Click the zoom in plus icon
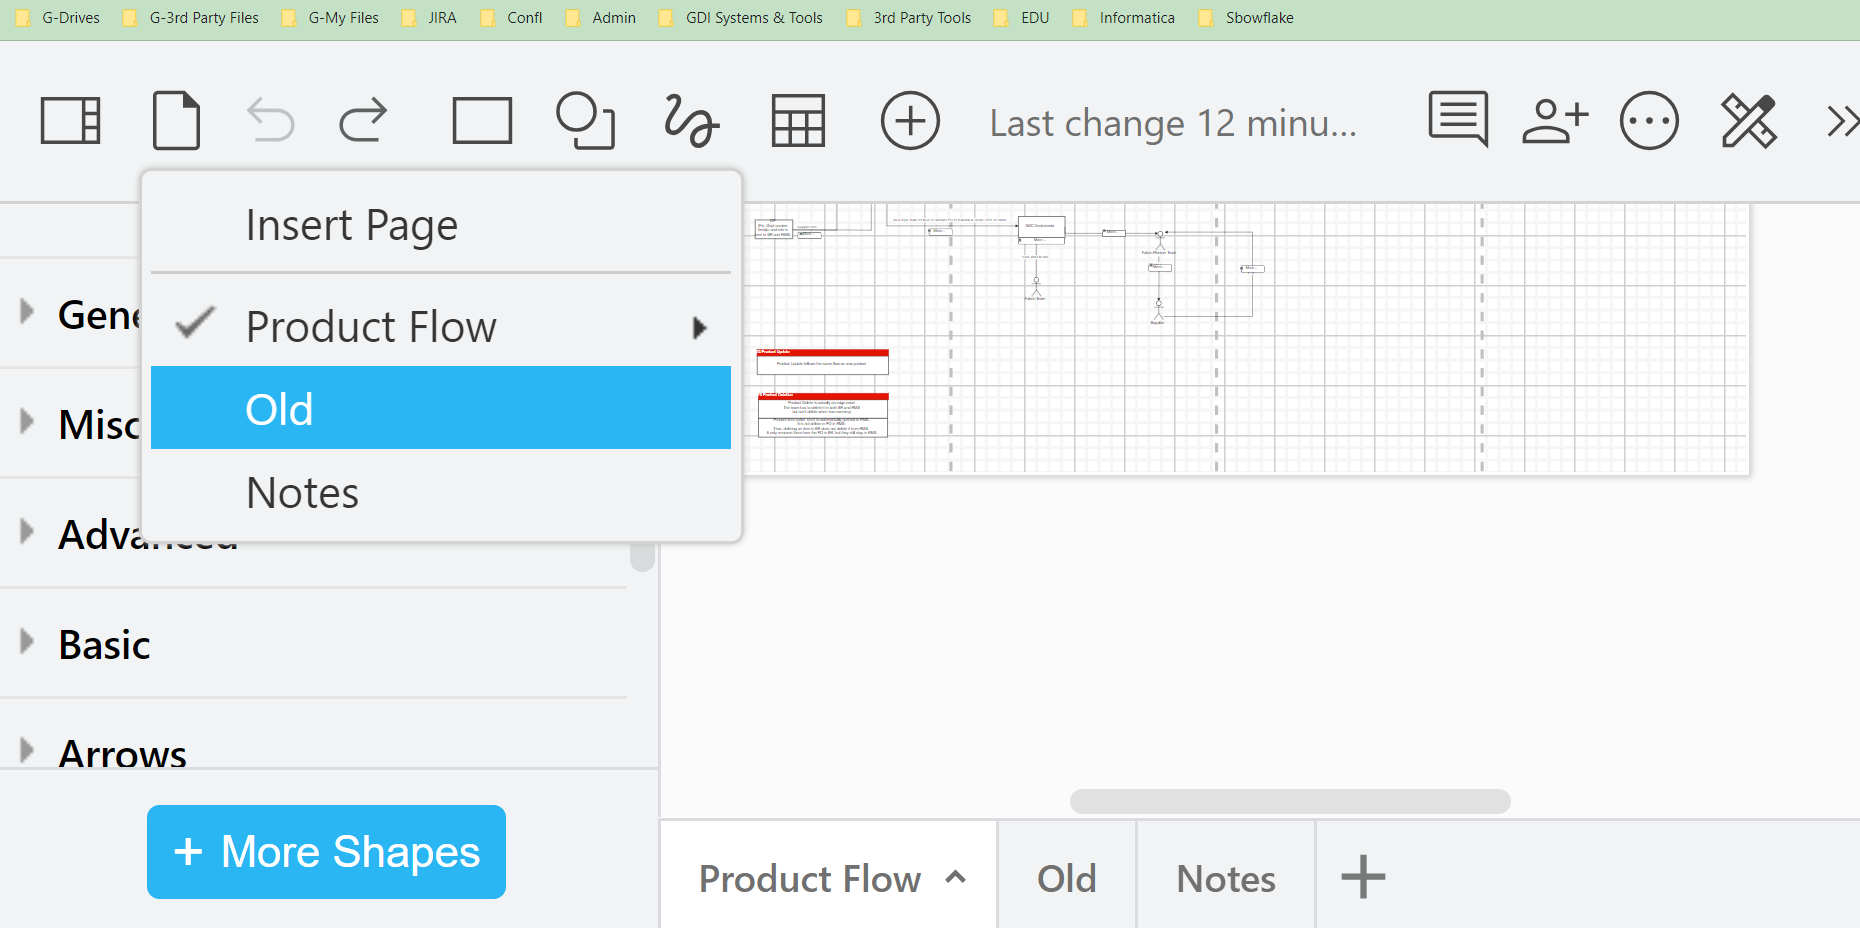The width and height of the screenshot is (1860, 928). (910, 121)
